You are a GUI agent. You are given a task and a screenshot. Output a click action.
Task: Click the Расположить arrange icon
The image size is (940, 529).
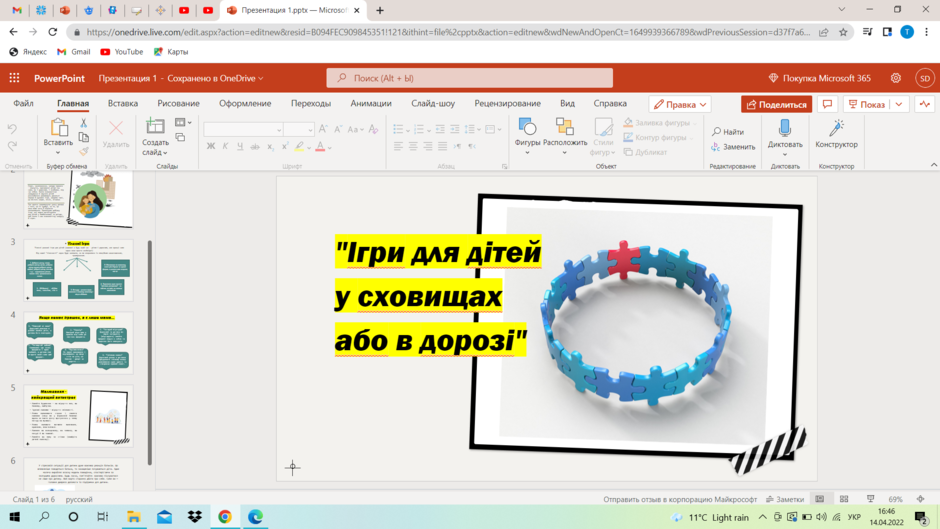point(565,127)
